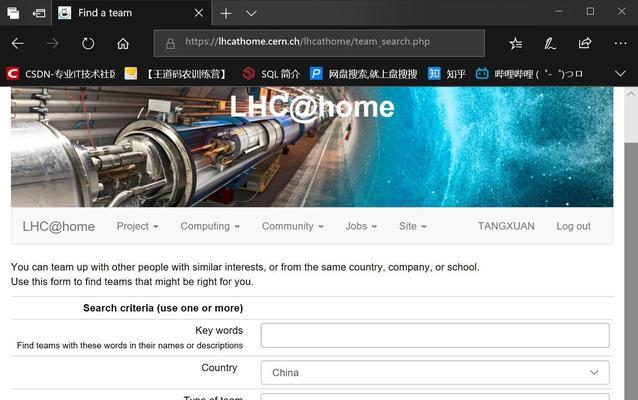The image size is (638, 400).
Task: Refresh the current page
Action: coord(87,43)
